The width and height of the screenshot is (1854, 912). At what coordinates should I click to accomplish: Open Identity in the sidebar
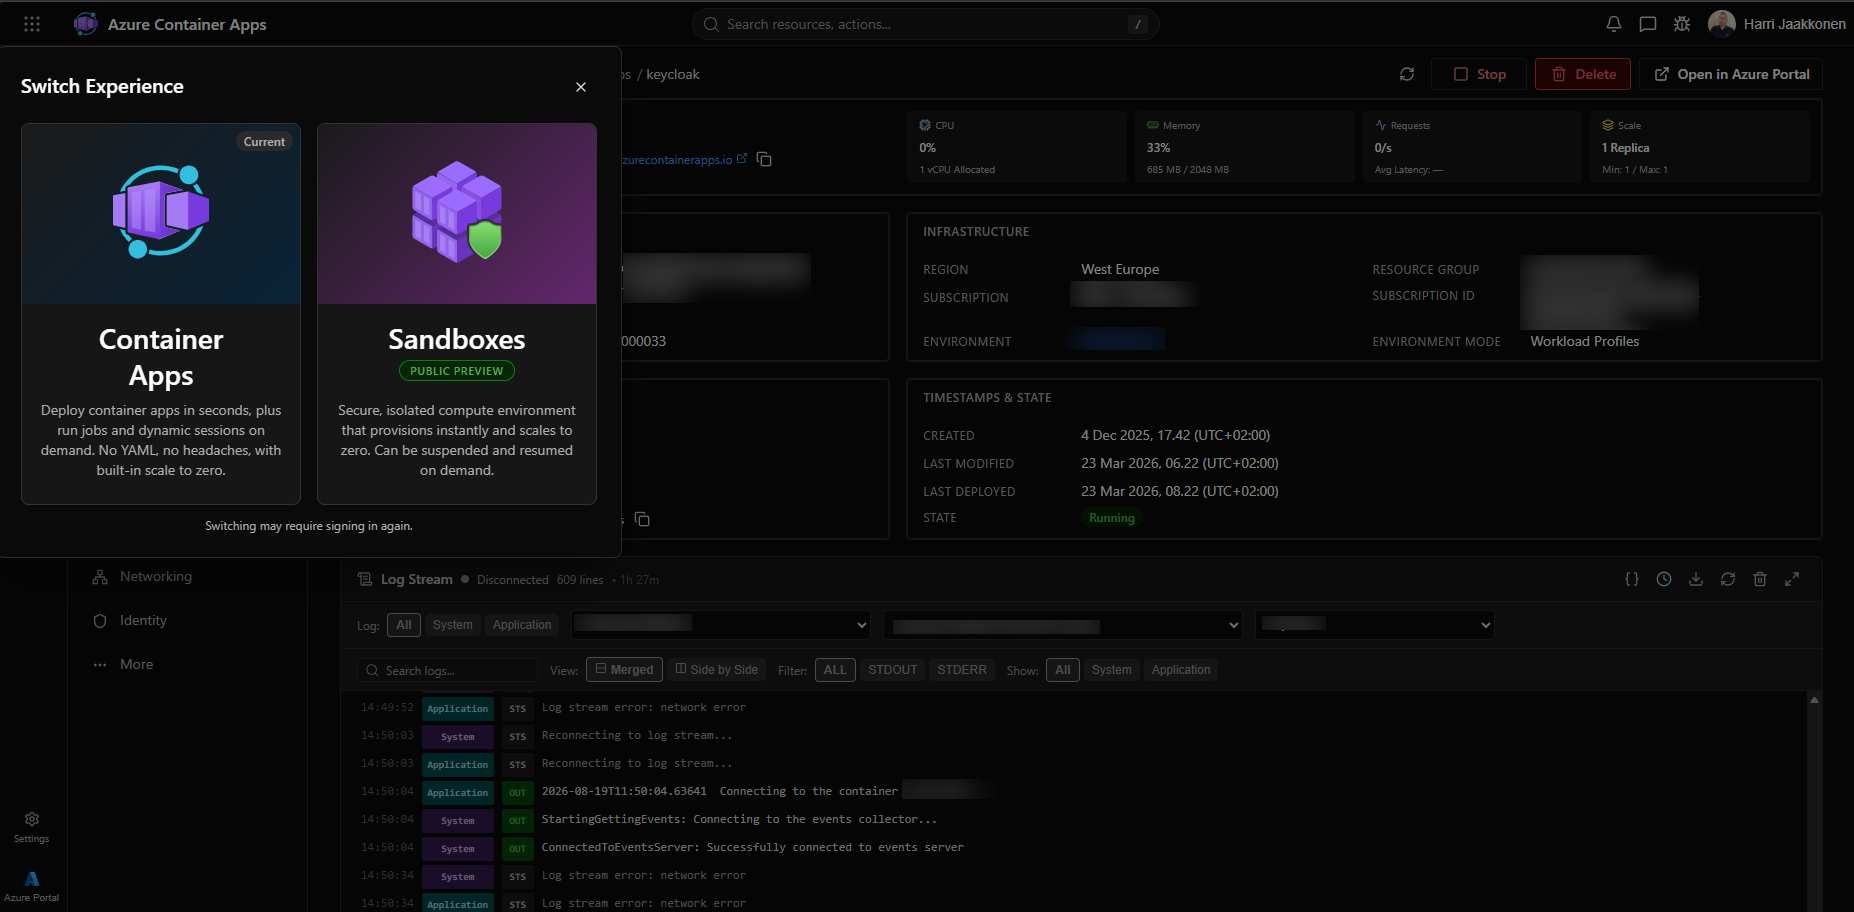[x=143, y=621]
